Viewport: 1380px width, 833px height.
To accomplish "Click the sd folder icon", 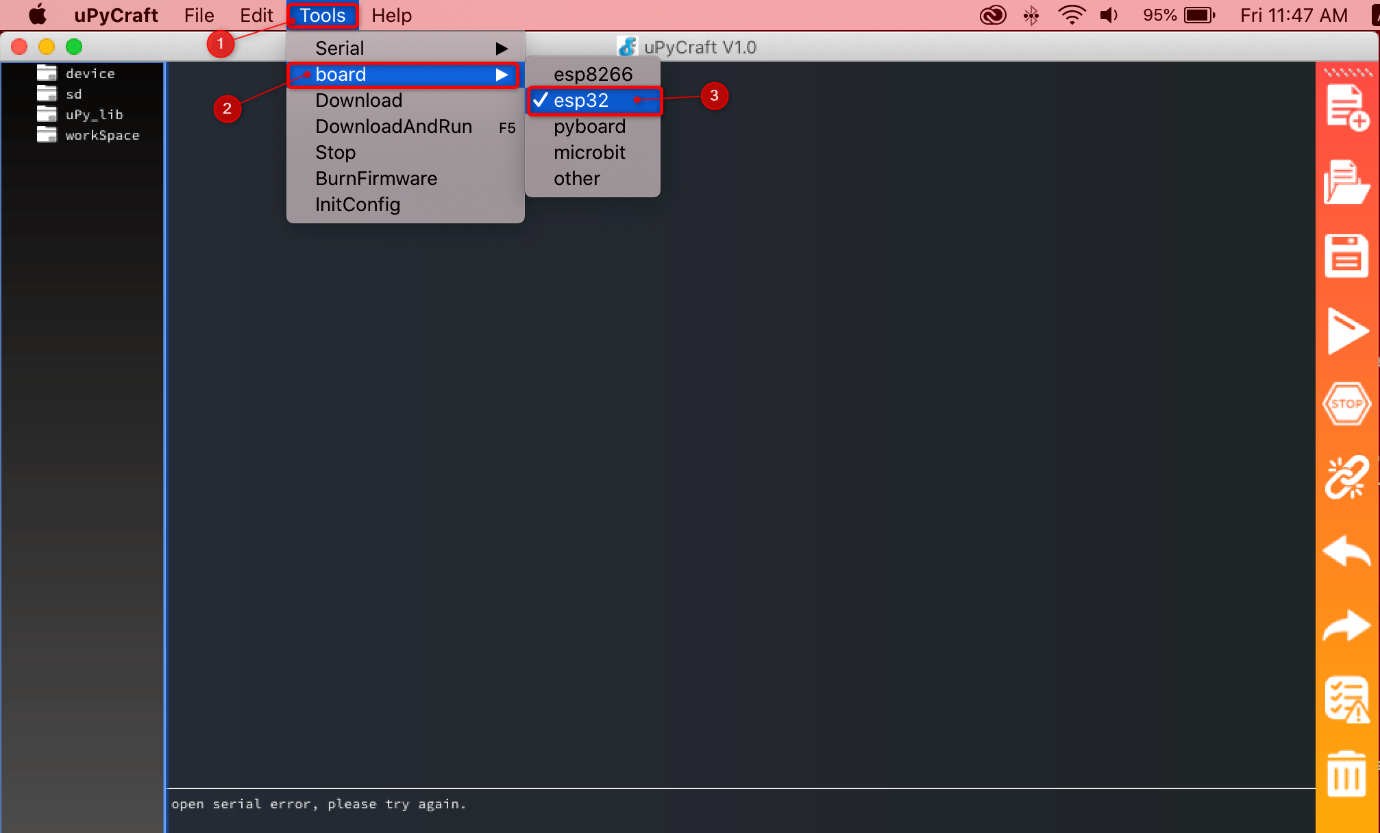I will point(47,93).
